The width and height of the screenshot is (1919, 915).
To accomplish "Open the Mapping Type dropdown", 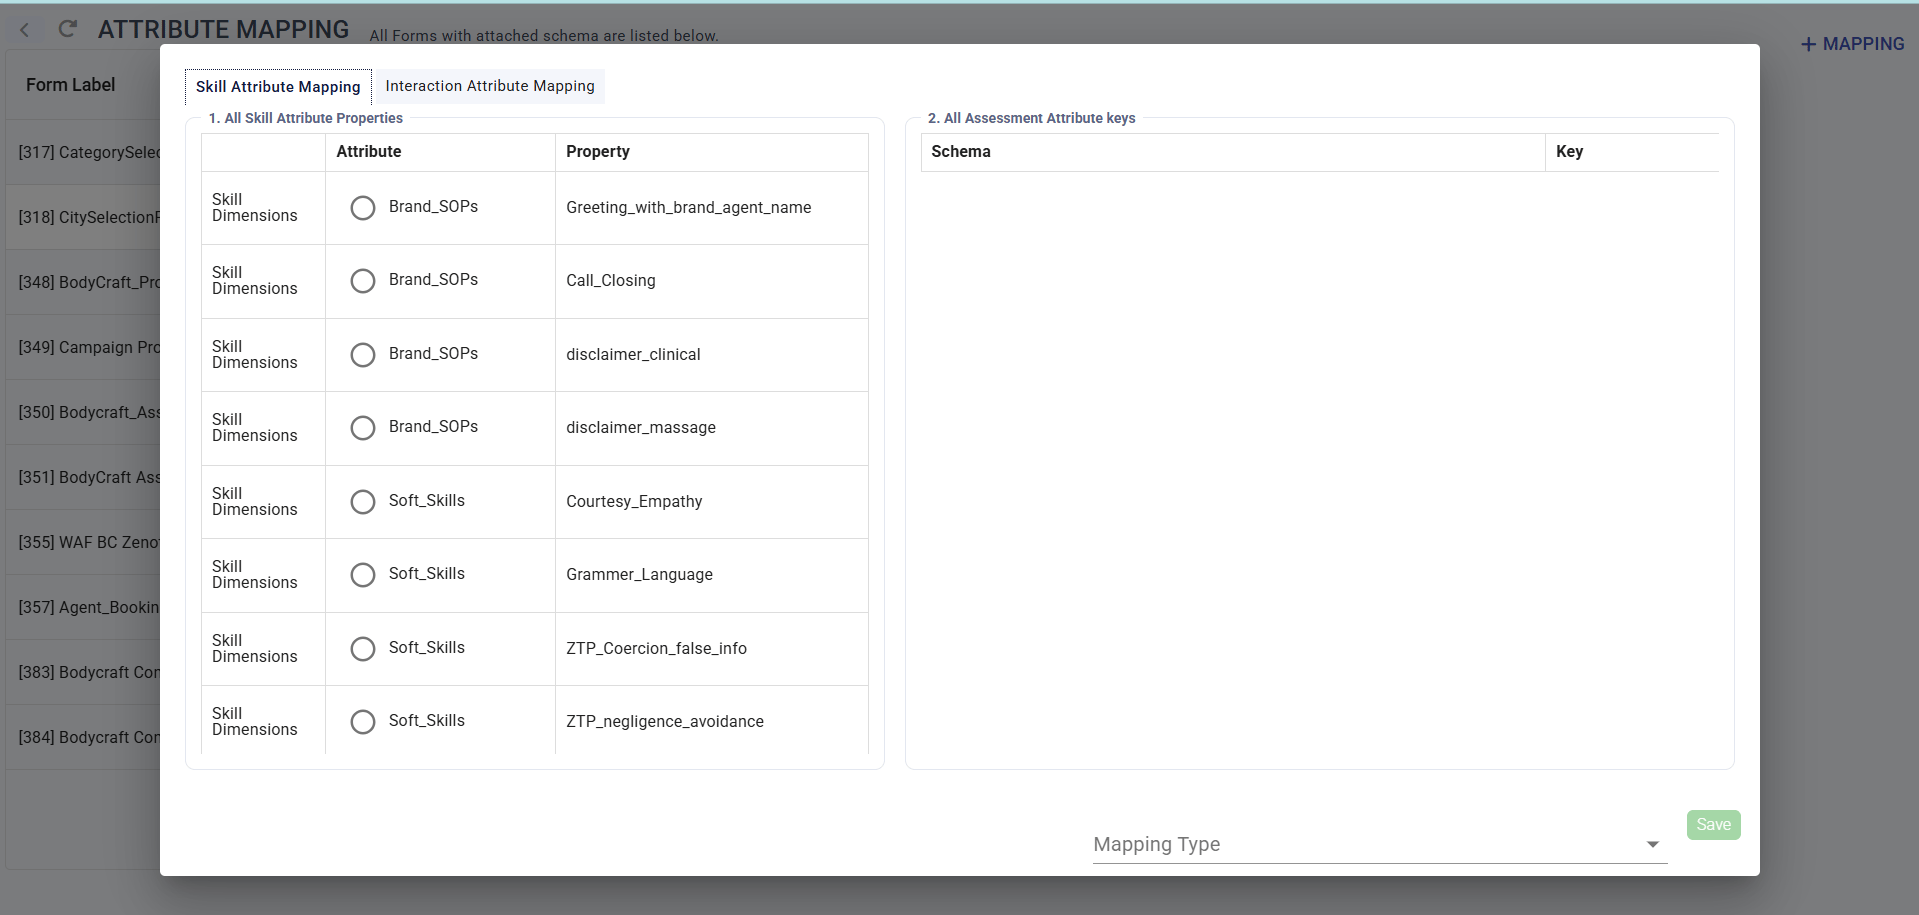I will (x=1380, y=845).
